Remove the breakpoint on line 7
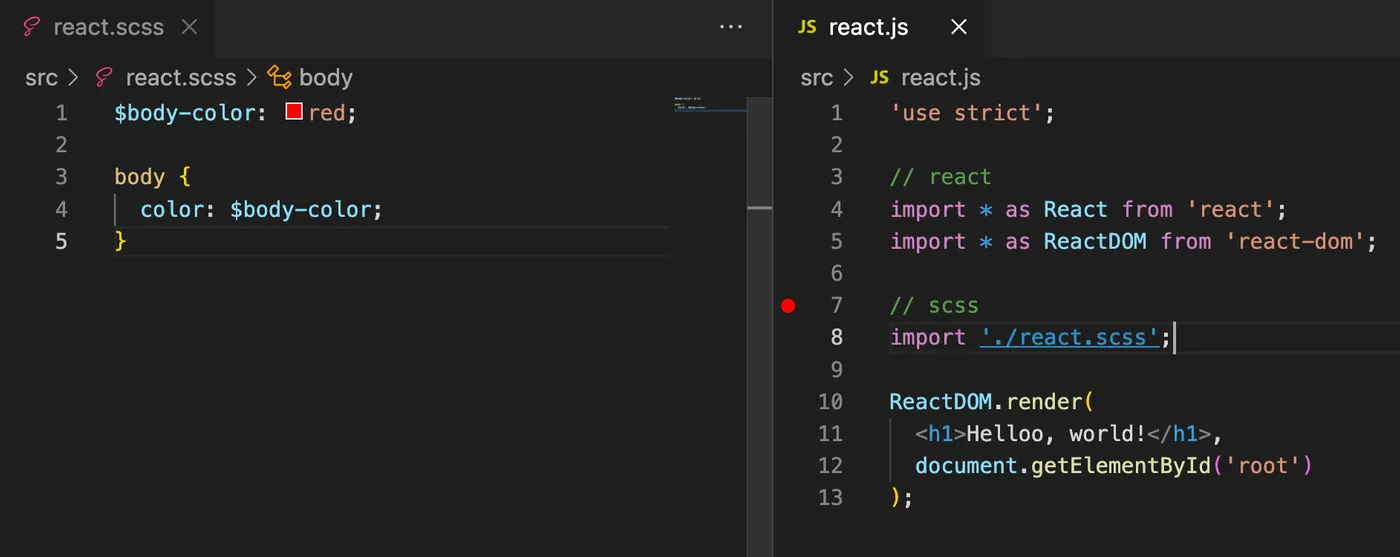This screenshot has height=557, width=1400. pyautogui.click(x=788, y=306)
